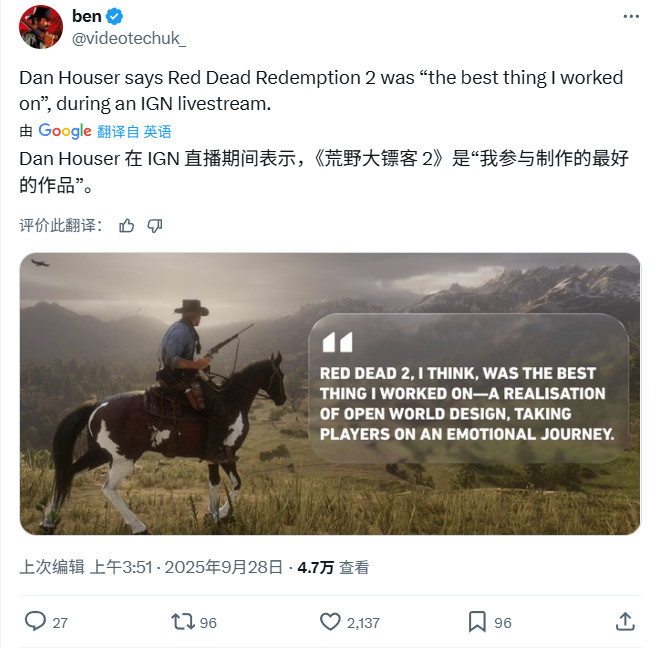The width and height of the screenshot is (656, 648).
Task: Click the reply speech bubble icon
Action: 35,622
